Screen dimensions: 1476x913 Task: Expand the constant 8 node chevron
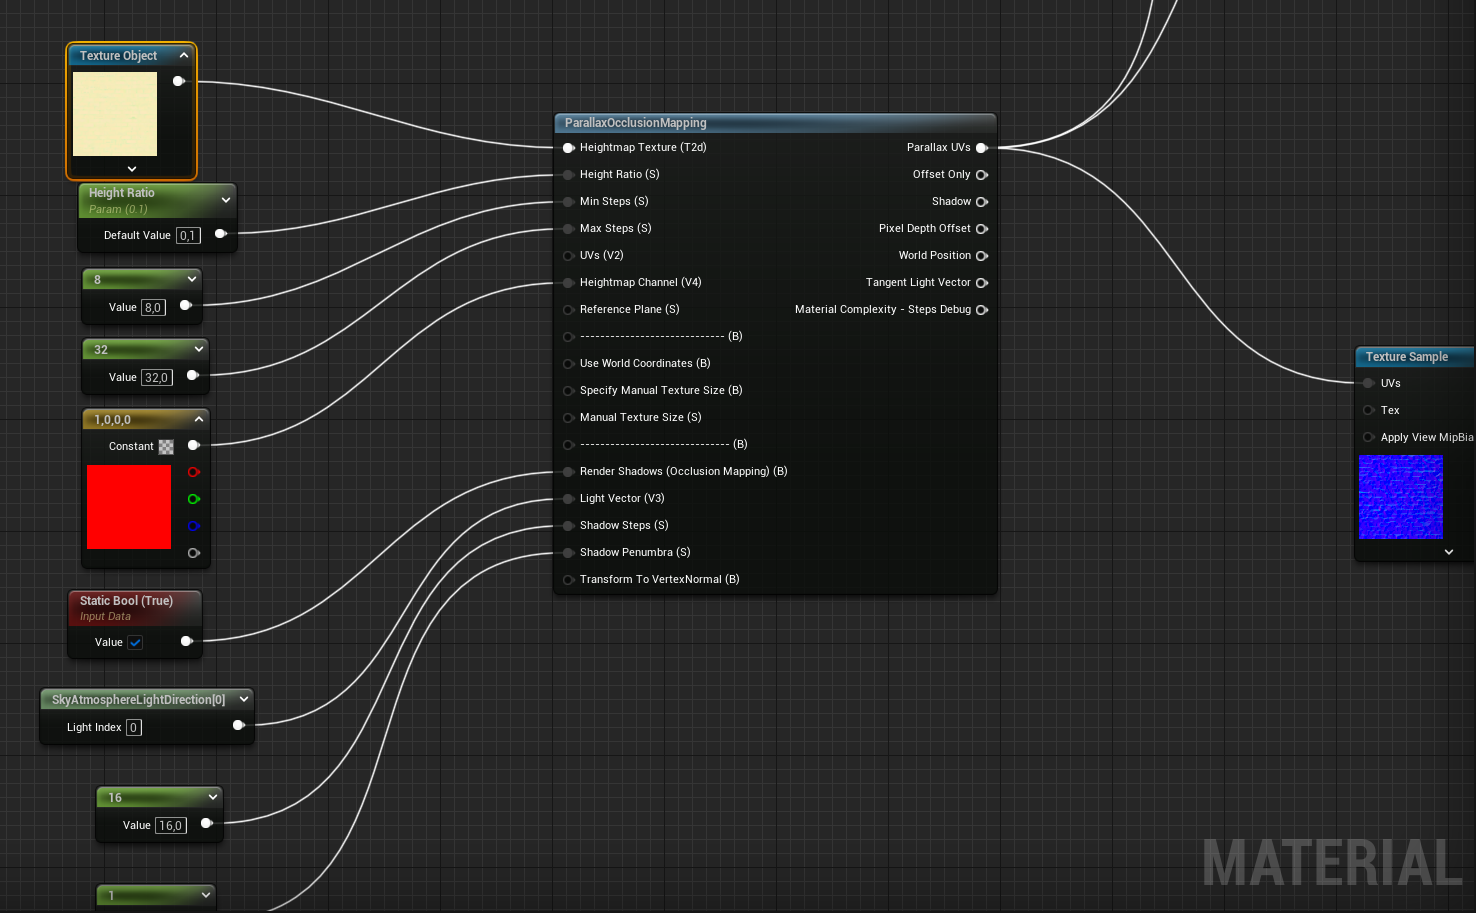tap(192, 279)
